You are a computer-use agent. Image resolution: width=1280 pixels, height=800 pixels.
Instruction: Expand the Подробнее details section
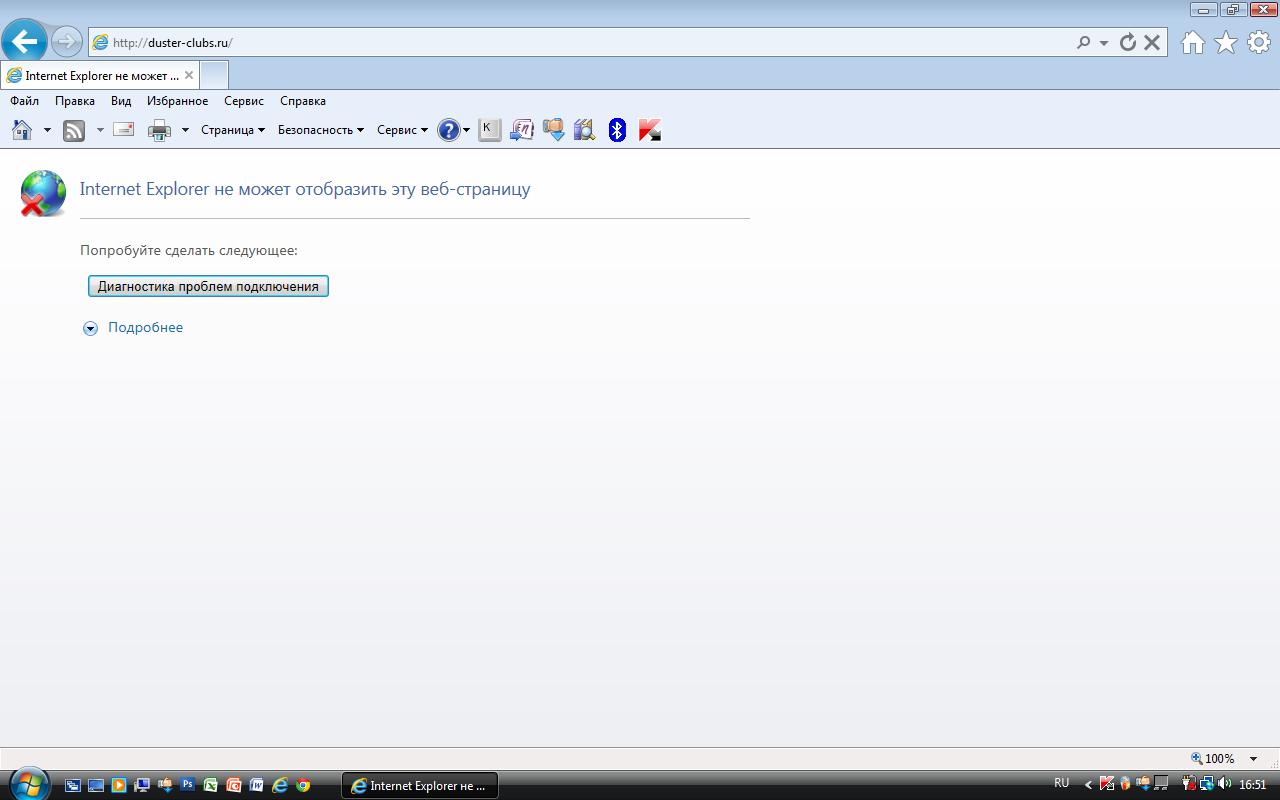click(145, 327)
